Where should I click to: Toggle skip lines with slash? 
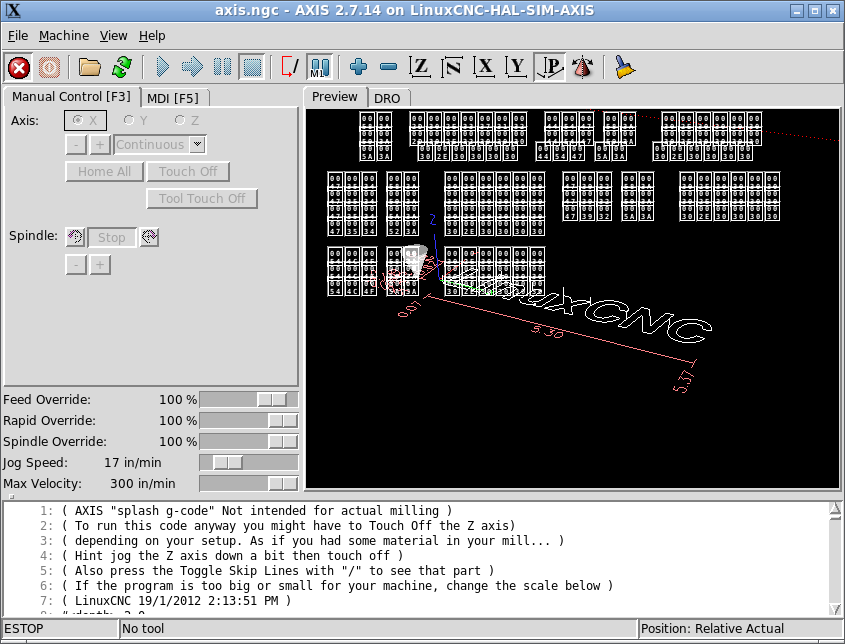(x=289, y=67)
